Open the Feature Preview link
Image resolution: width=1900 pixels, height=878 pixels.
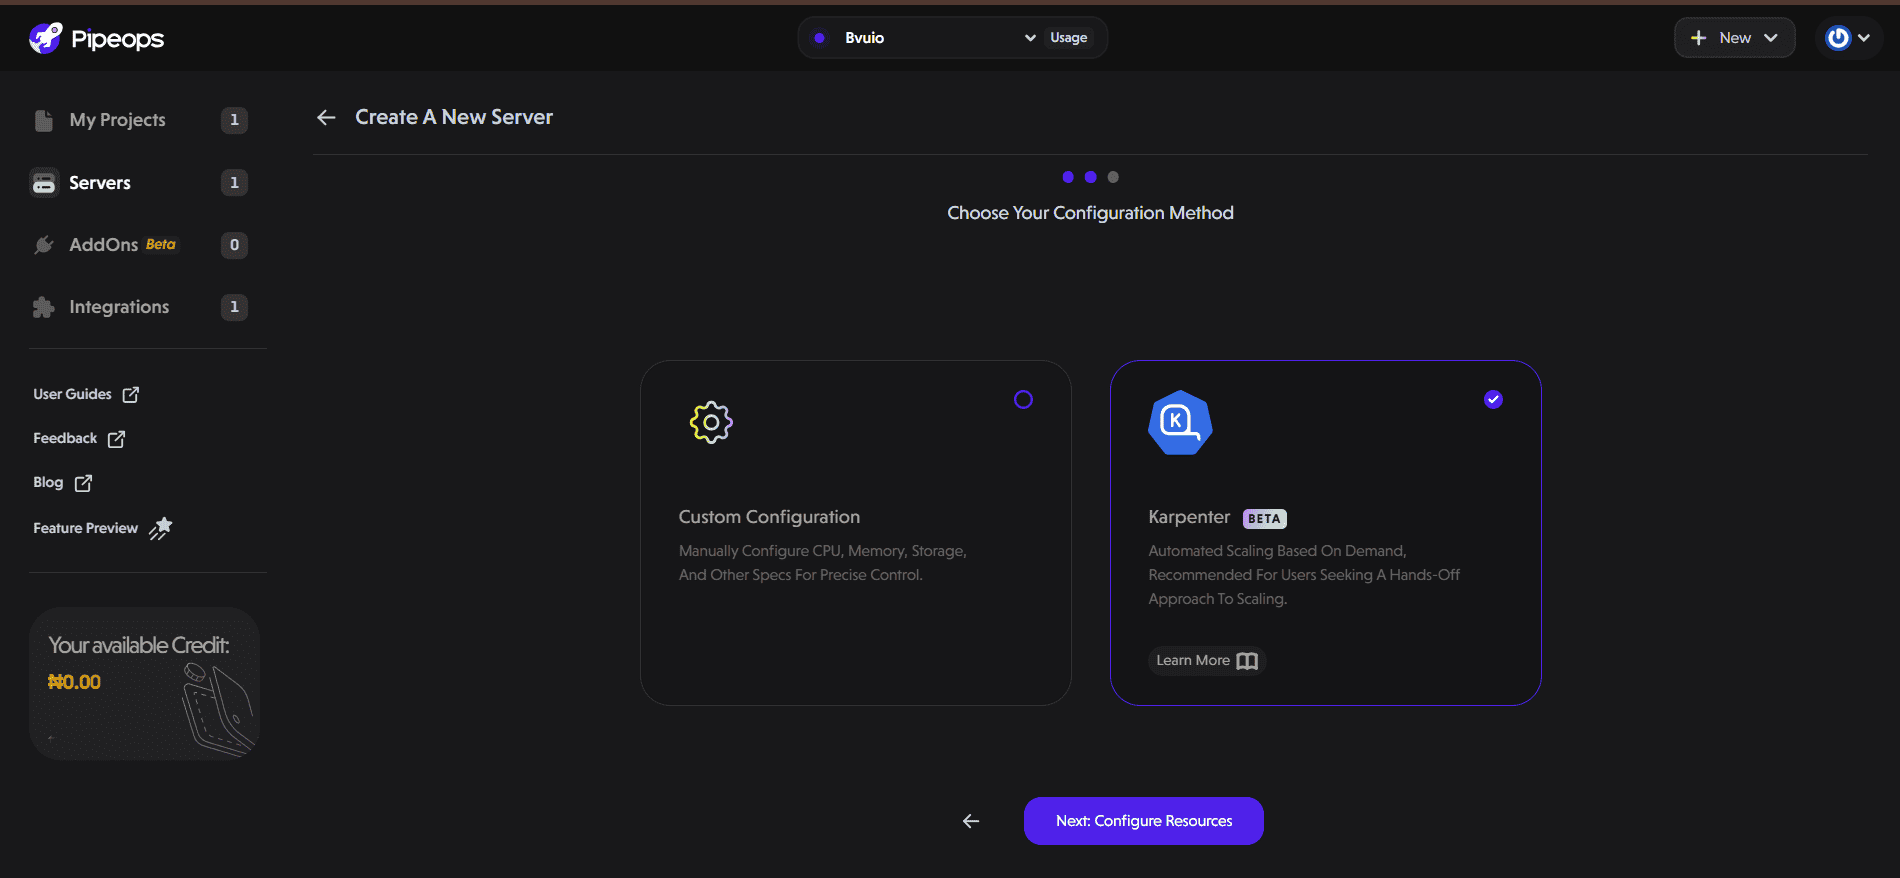(103, 528)
